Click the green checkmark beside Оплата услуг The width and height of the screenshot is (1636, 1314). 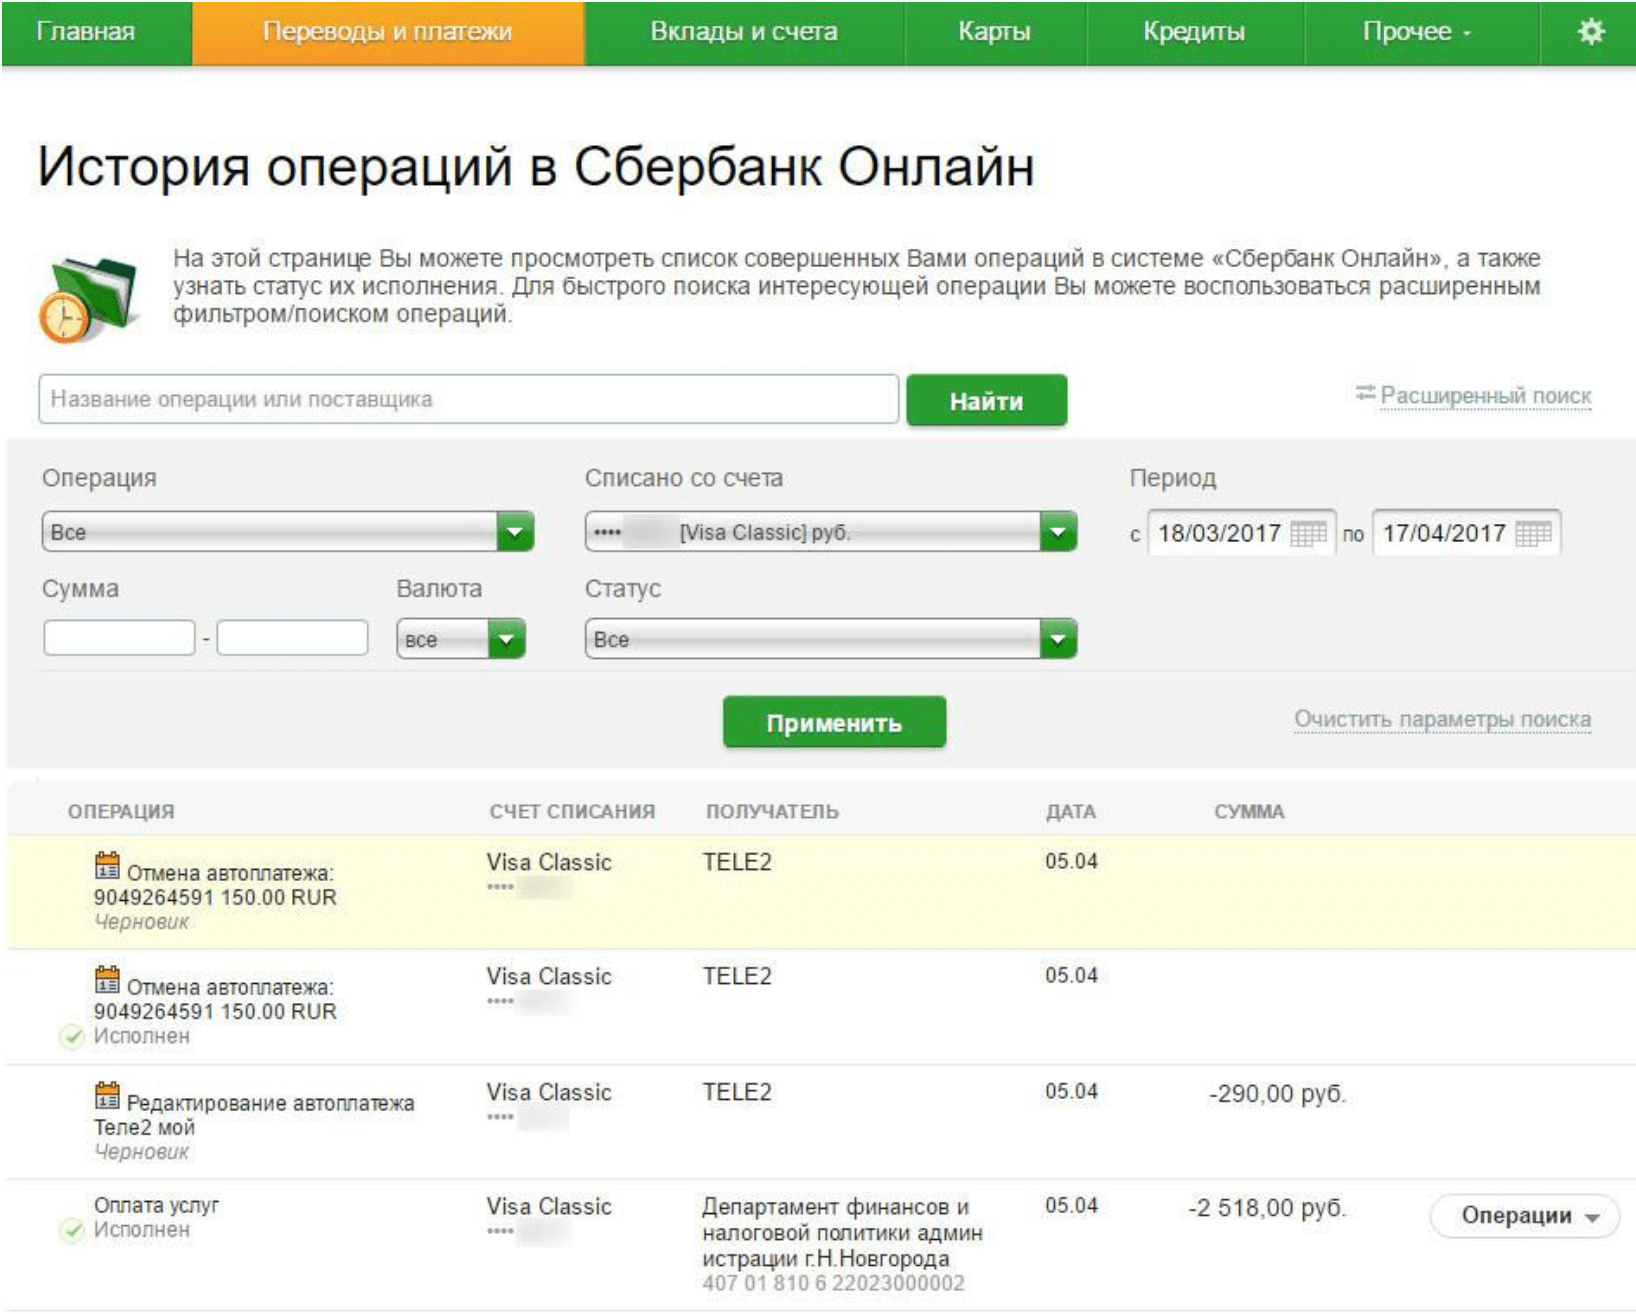(72, 1230)
